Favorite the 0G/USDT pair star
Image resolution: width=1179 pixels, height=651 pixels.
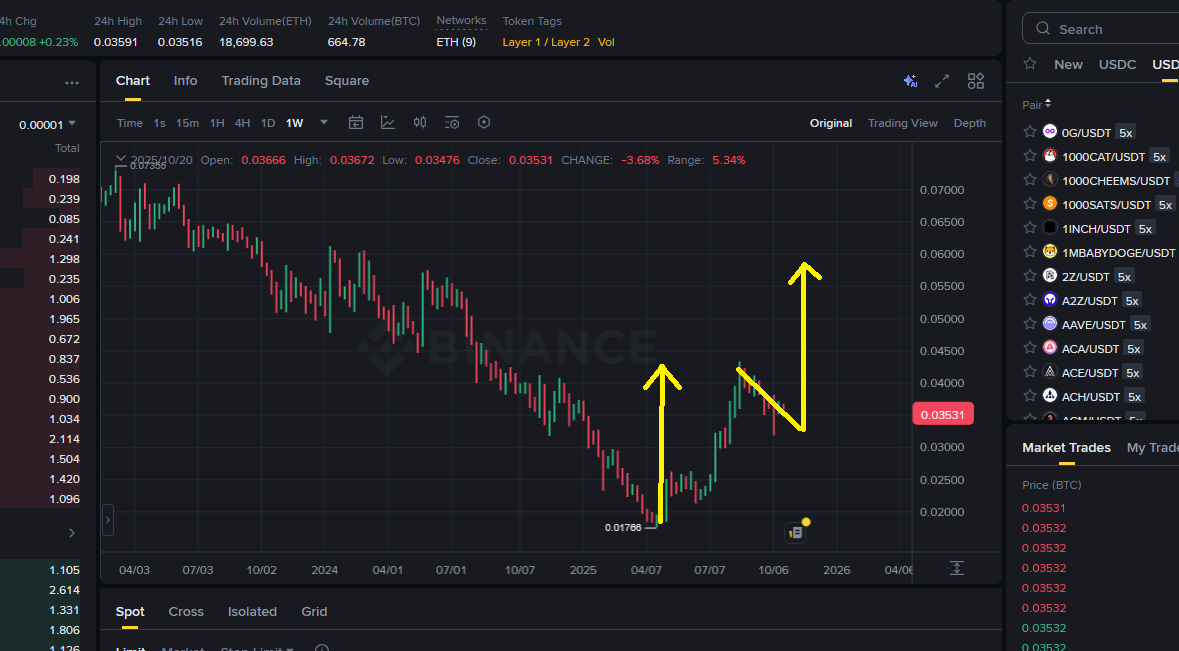[x=1030, y=132]
